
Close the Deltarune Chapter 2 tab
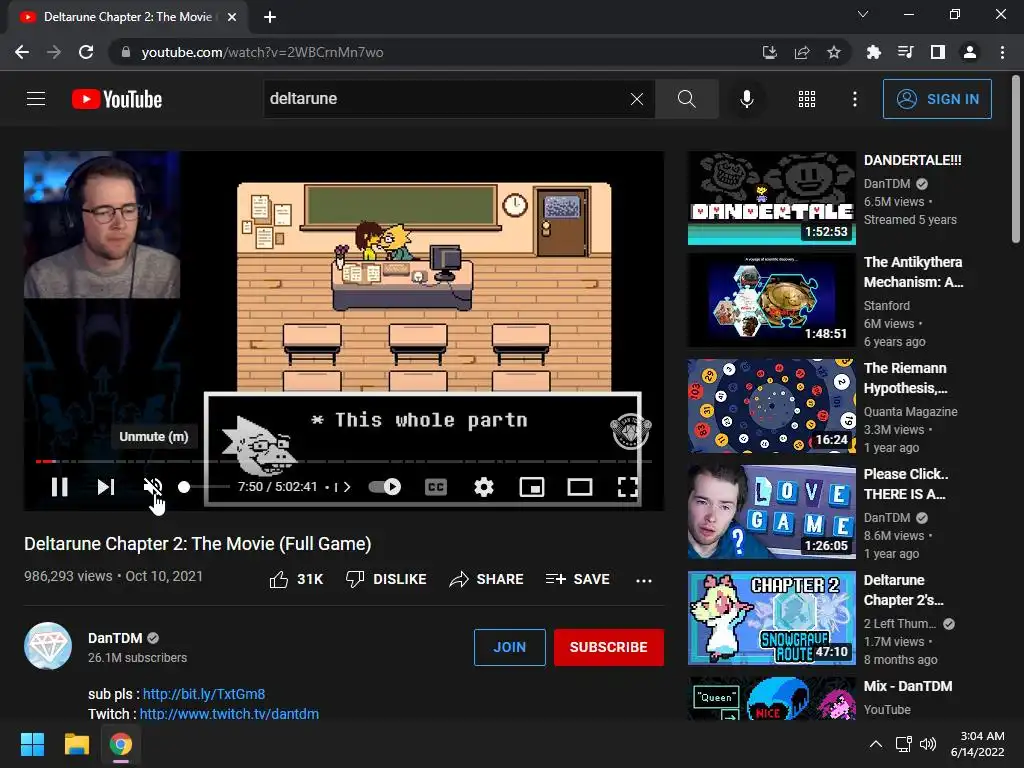pyautogui.click(x=232, y=17)
